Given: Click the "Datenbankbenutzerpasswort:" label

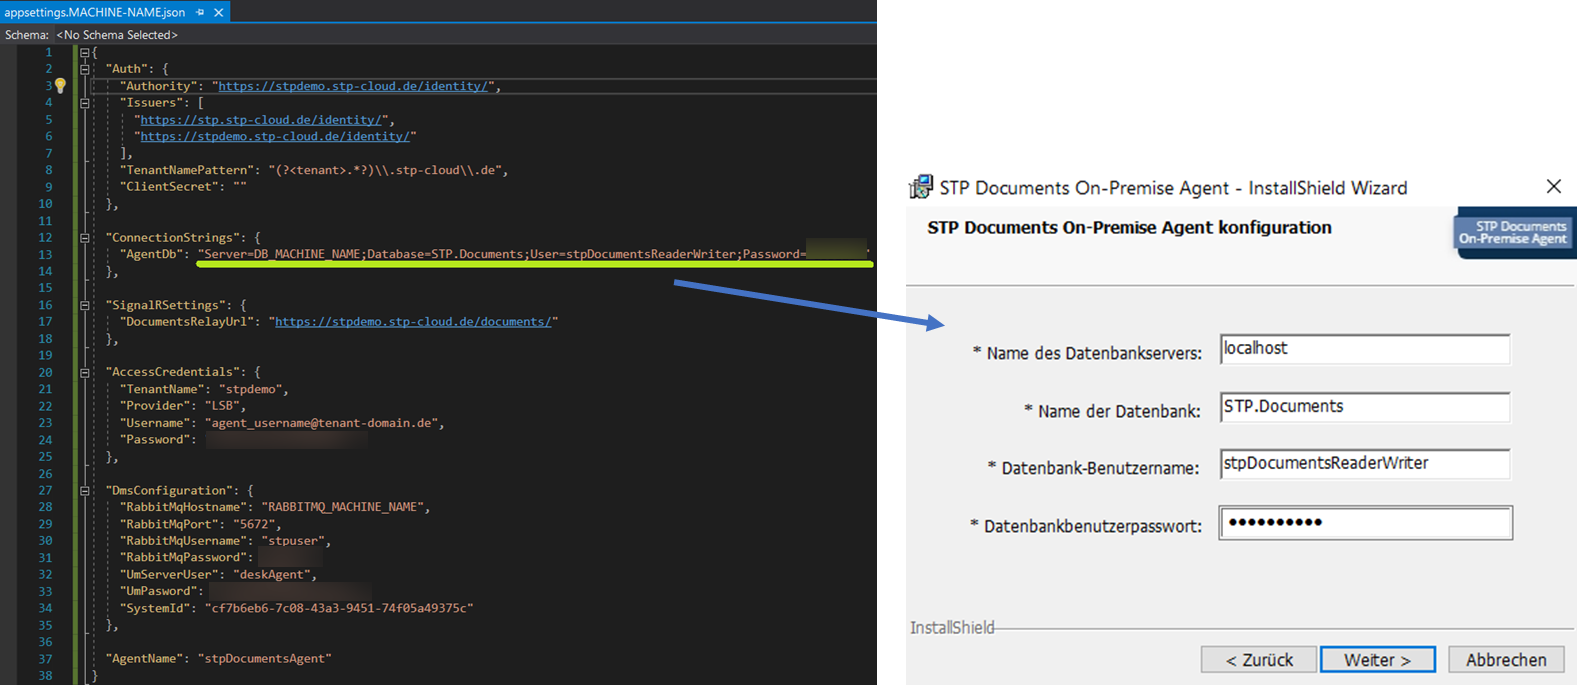Looking at the screenshot, I should (x=1093, y=526).
